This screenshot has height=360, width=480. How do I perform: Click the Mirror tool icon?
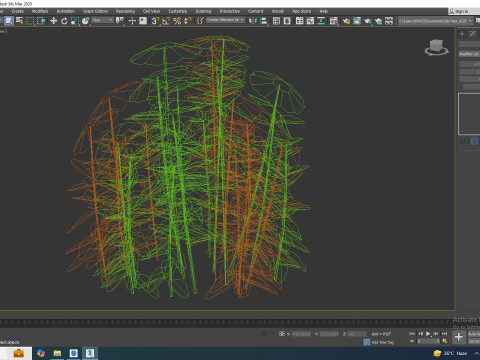point(253,21)
